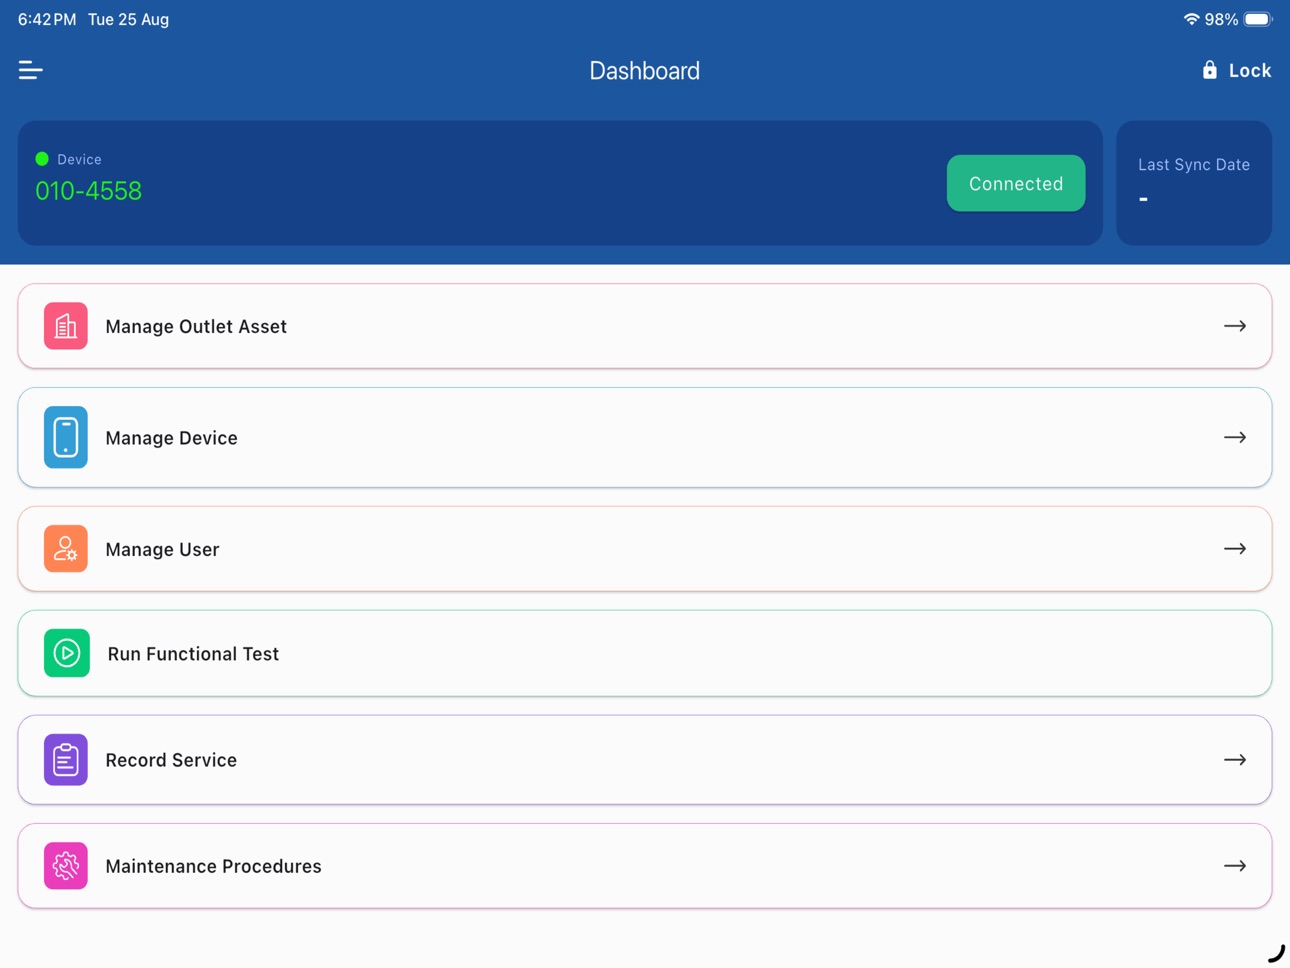This screenshot has height=968, width=1290.
Task: Tap the Lock padlock icon
Action: pyautogui.click(x=1210, y=70)
